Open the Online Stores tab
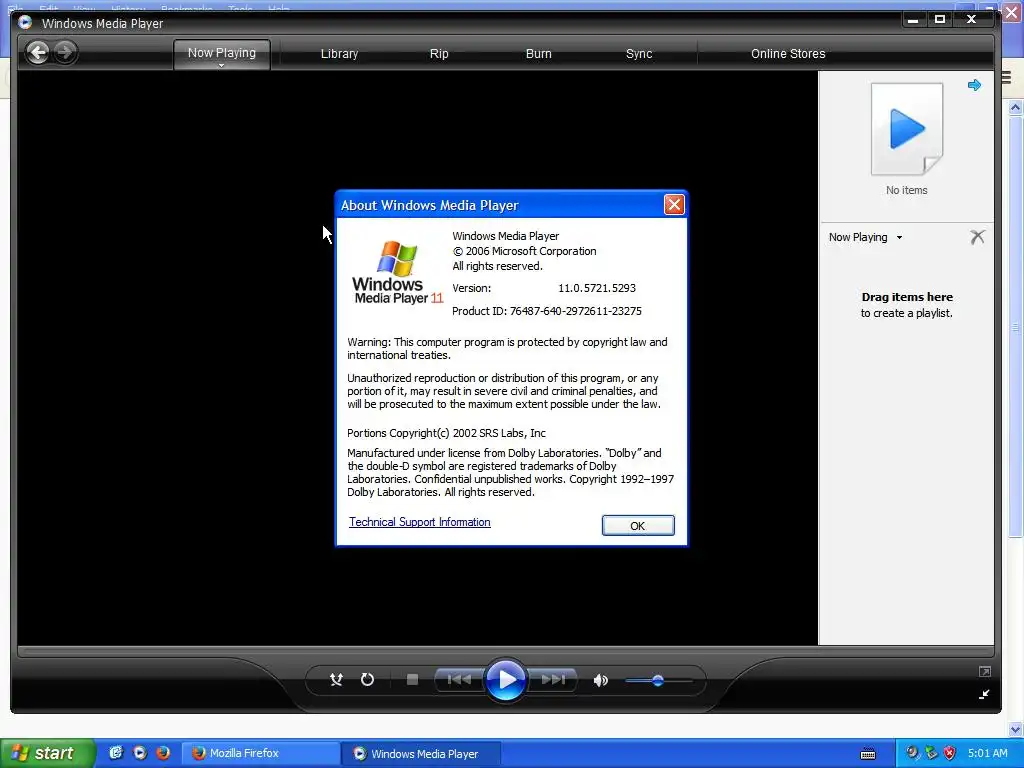 pyautogui.click(x=788, y=54)
